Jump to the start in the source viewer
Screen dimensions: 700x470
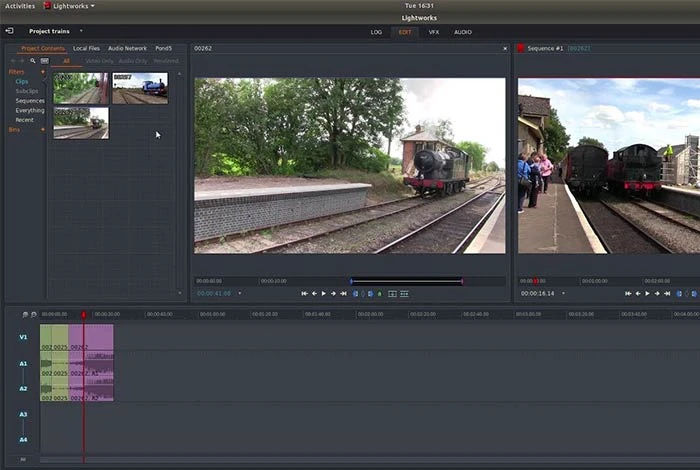[304, 293]
